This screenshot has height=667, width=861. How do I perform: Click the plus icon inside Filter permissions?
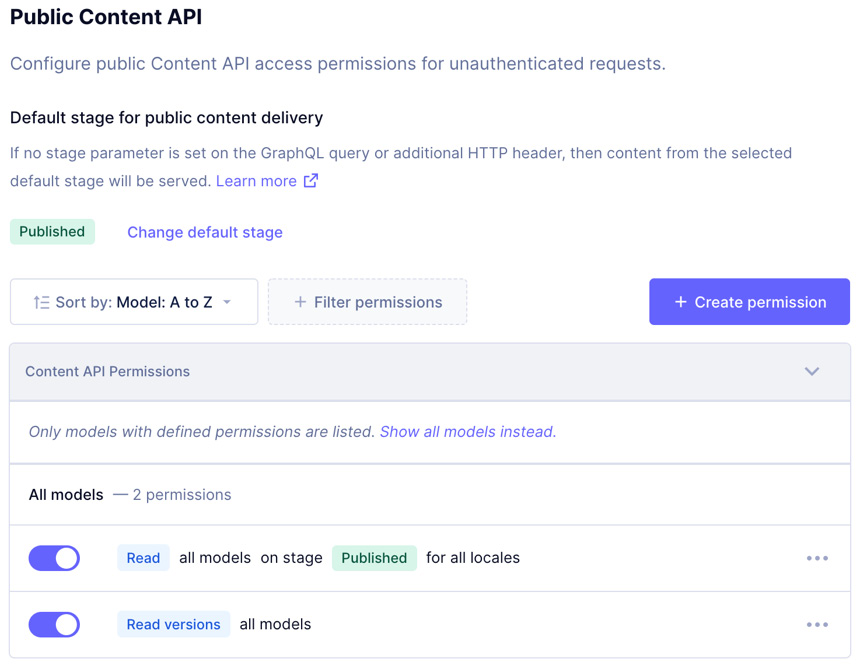299,301
